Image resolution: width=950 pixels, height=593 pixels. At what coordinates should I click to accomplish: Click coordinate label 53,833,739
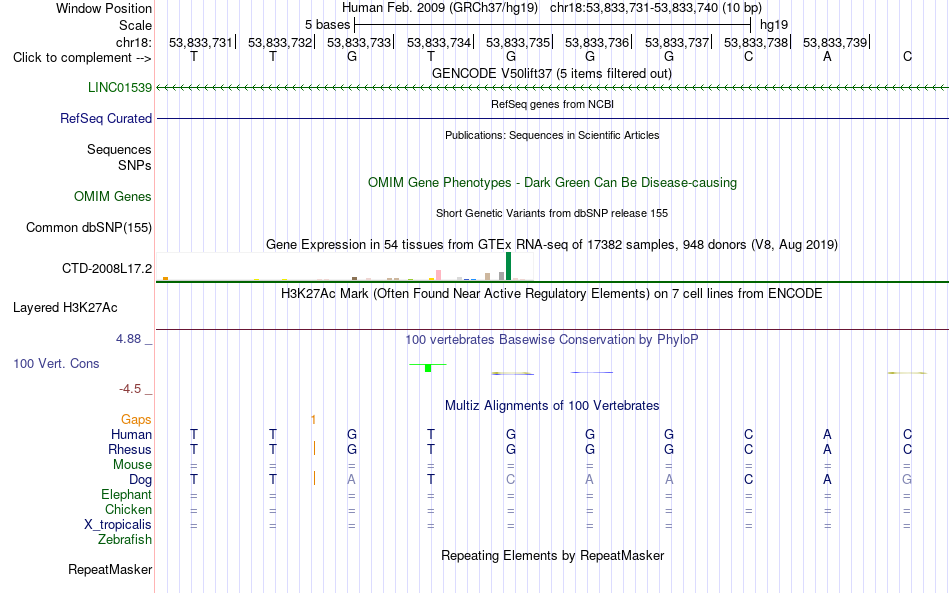click(835, 42)
